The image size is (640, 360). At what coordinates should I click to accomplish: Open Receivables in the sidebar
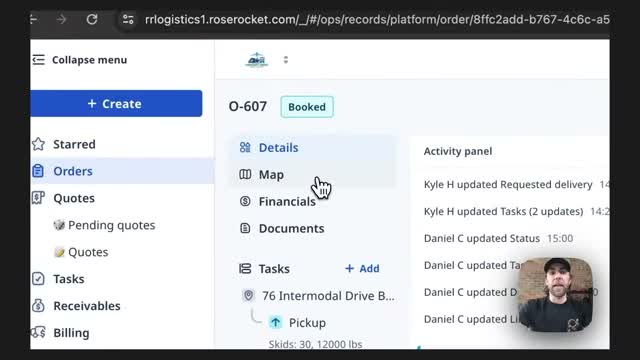[x=87, y=306]
